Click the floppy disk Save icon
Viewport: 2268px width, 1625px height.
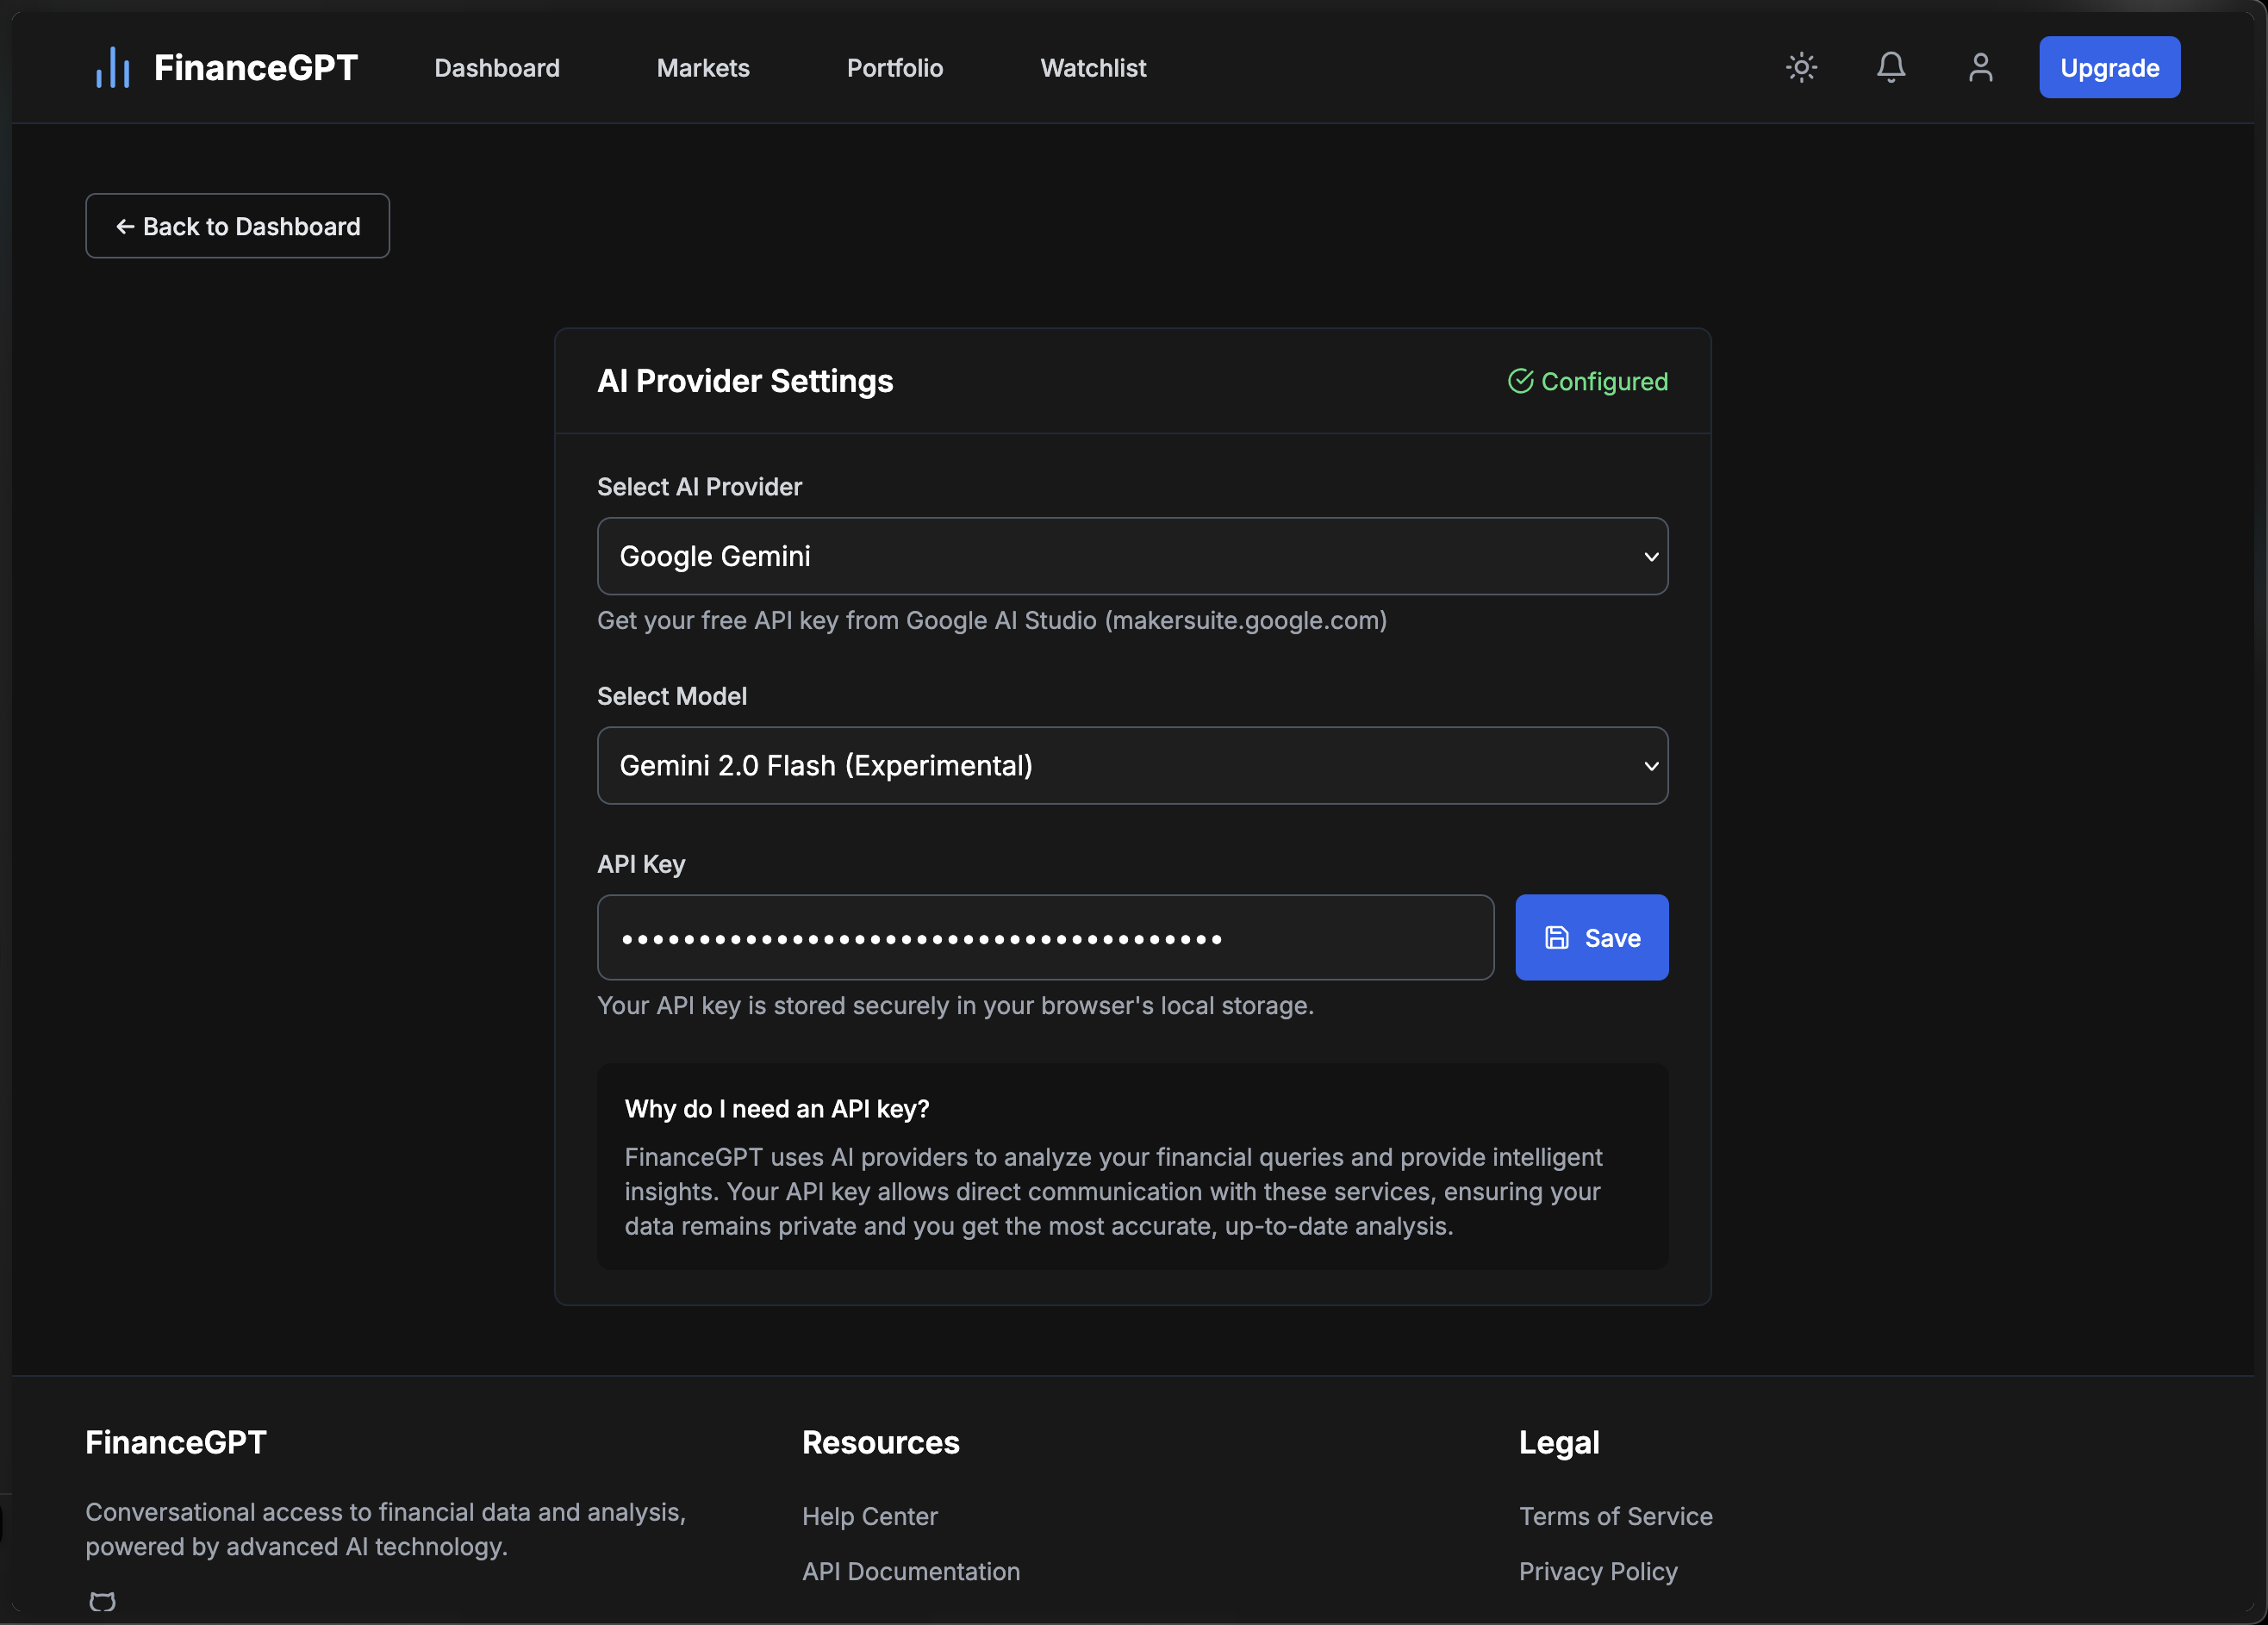[1556, 938]
